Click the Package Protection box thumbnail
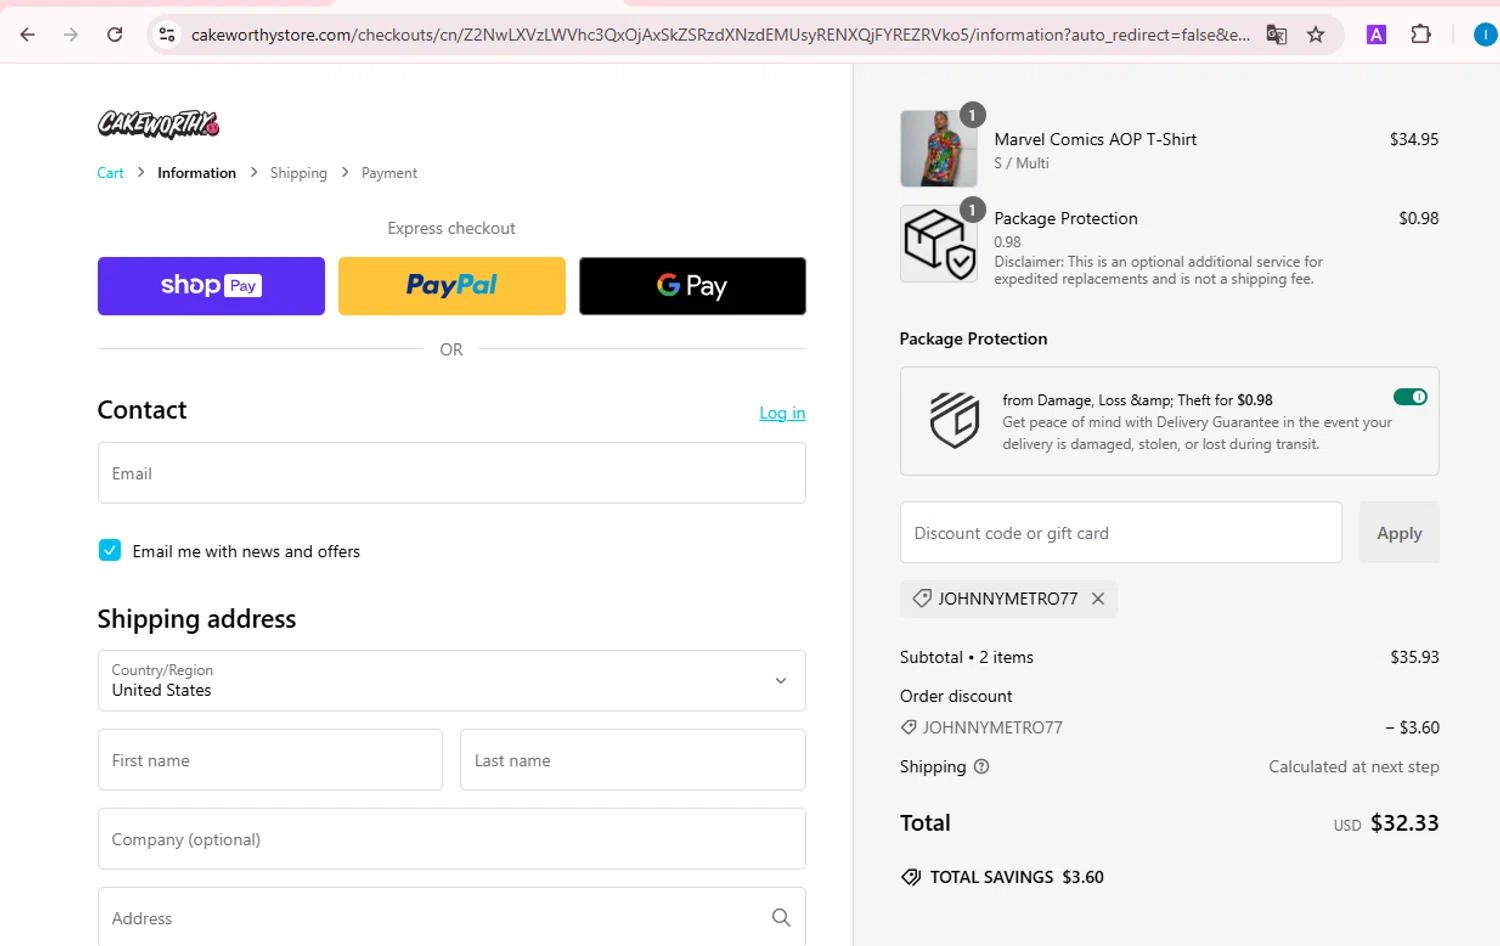 [938, 244]
